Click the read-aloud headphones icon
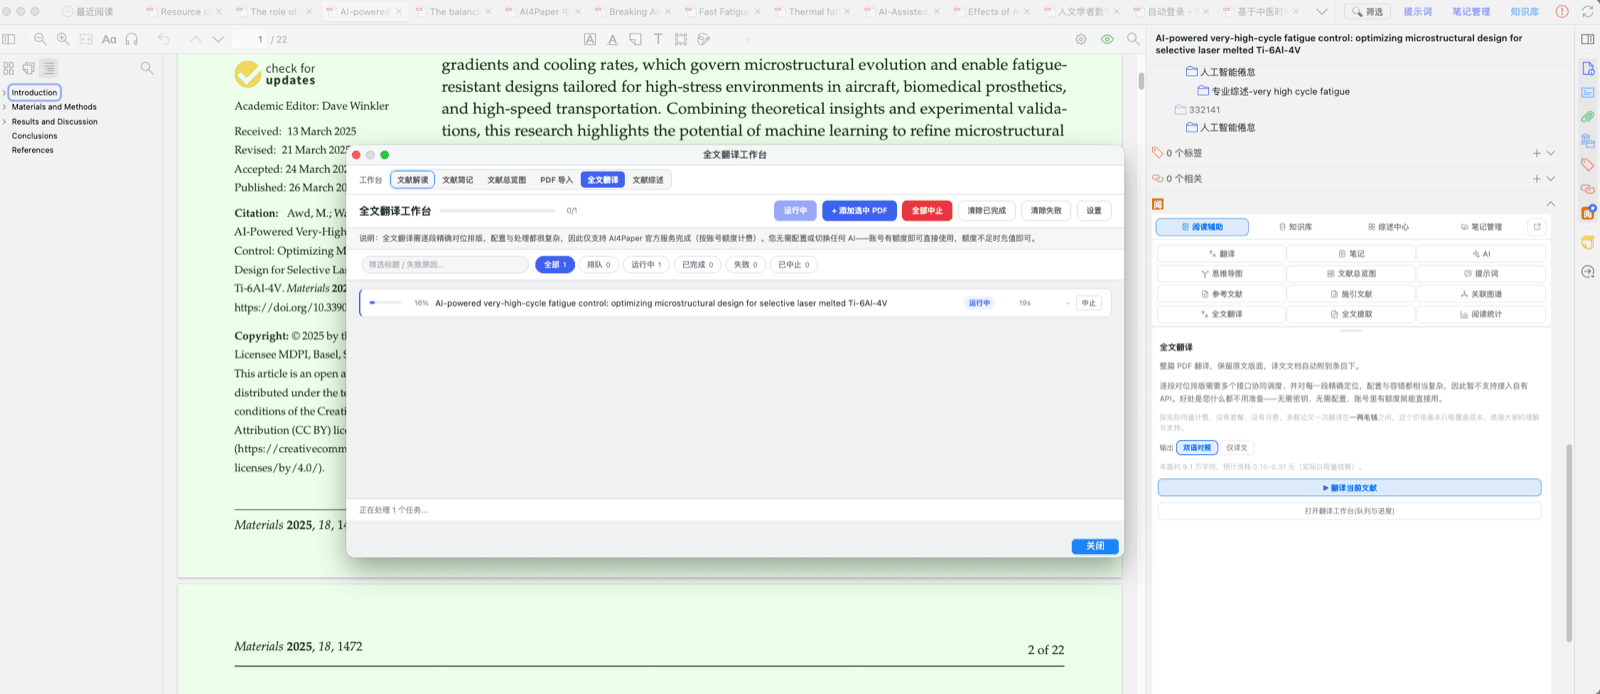The image size is (1600, 694). (x=132, y=39)
